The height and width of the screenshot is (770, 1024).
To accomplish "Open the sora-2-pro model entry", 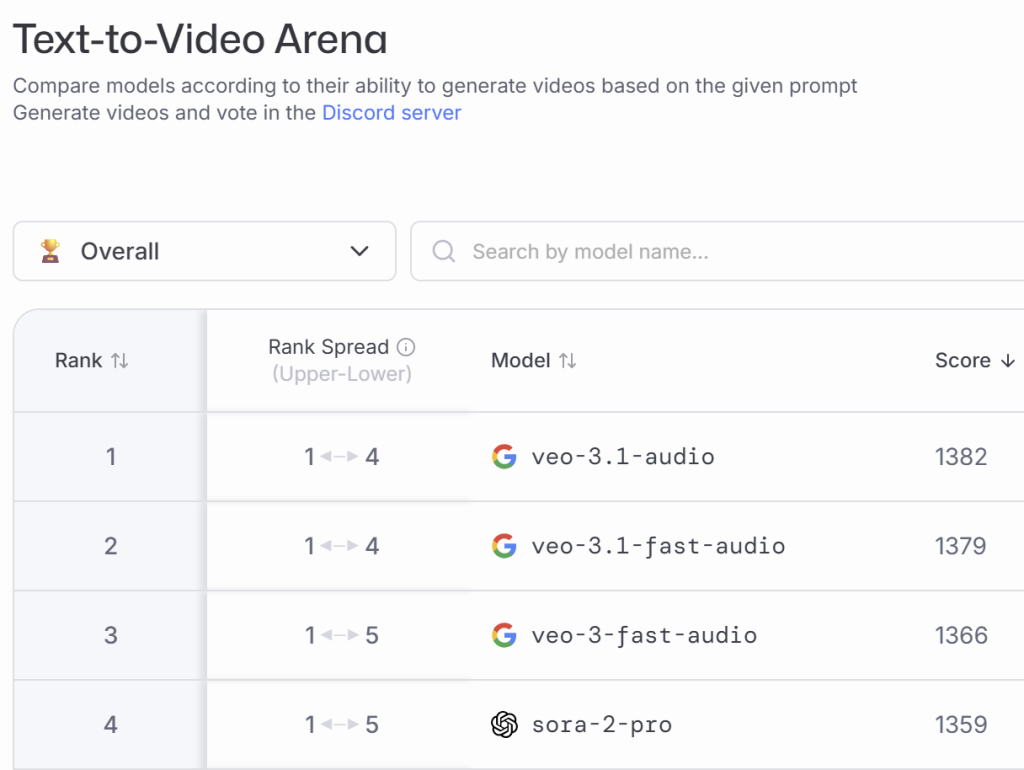I will (x=601, y=724).
